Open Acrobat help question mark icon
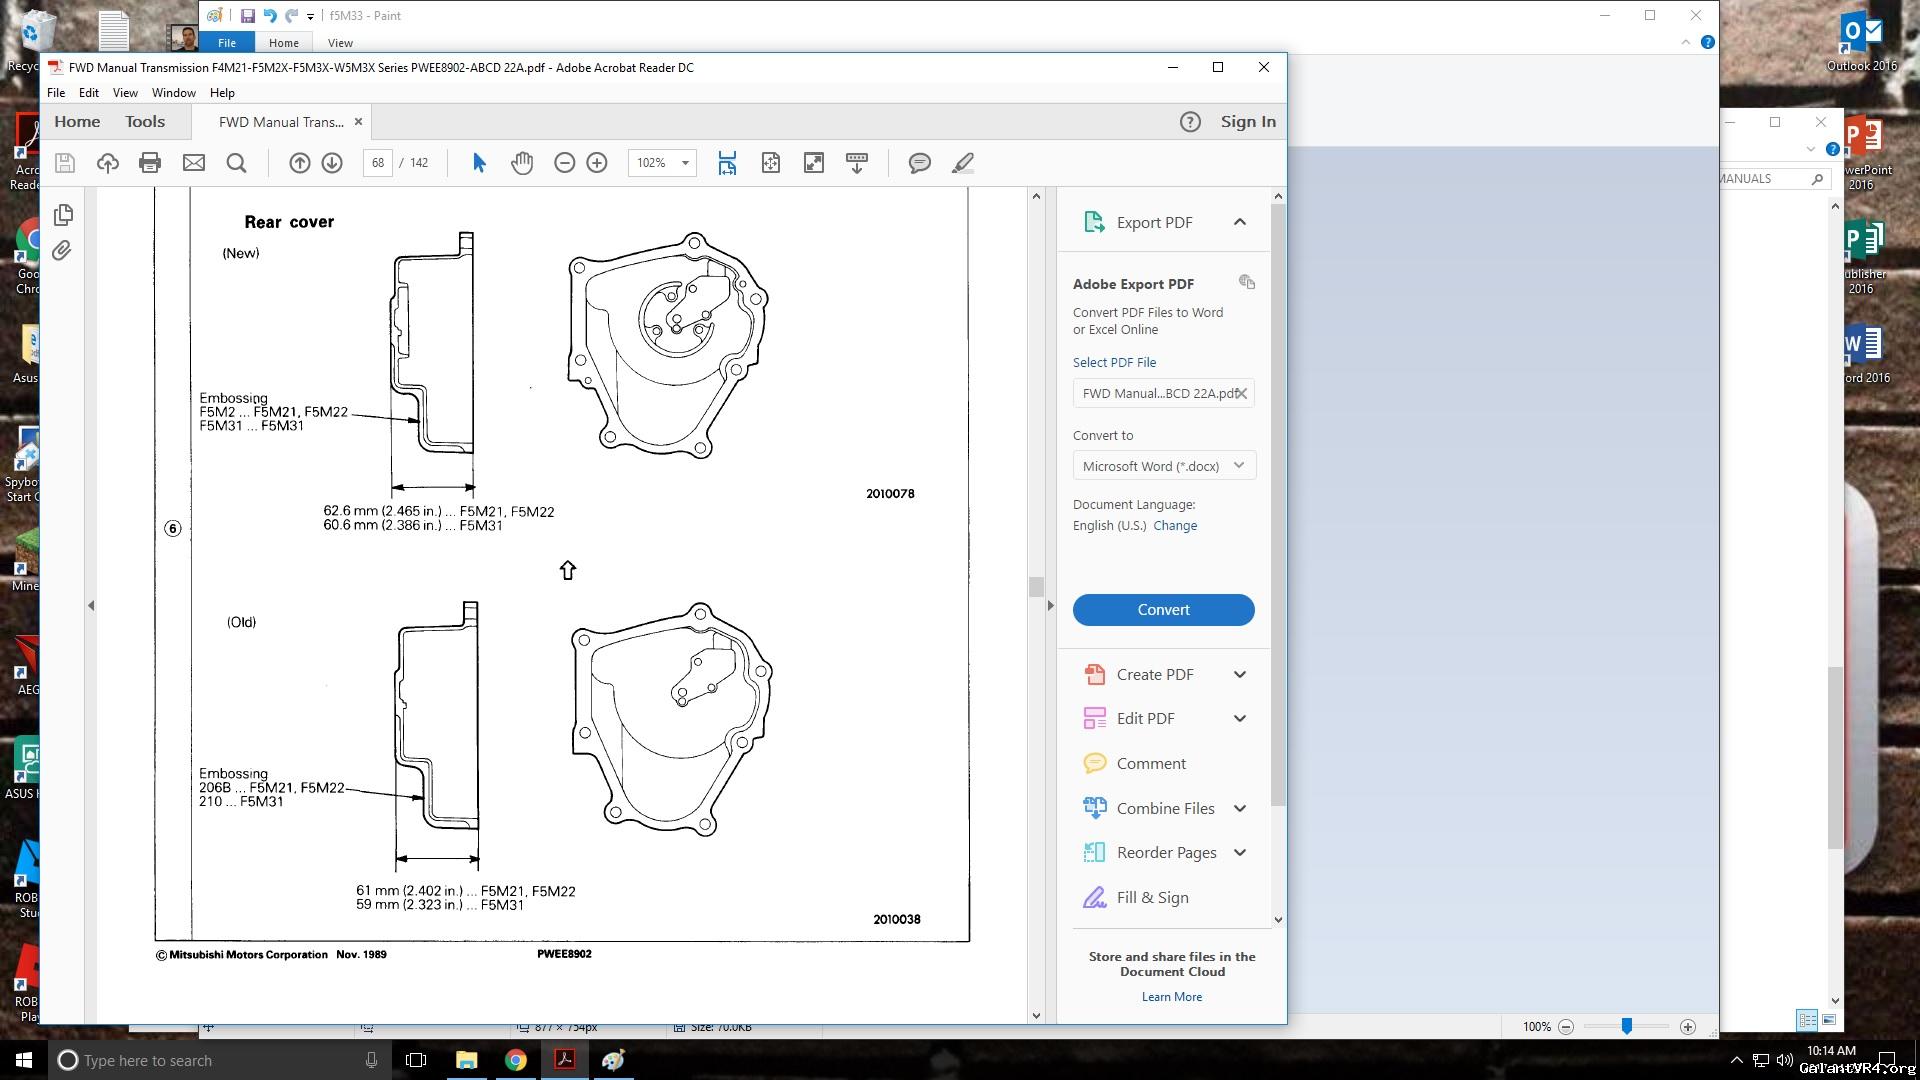 (x=1190, y=122)
